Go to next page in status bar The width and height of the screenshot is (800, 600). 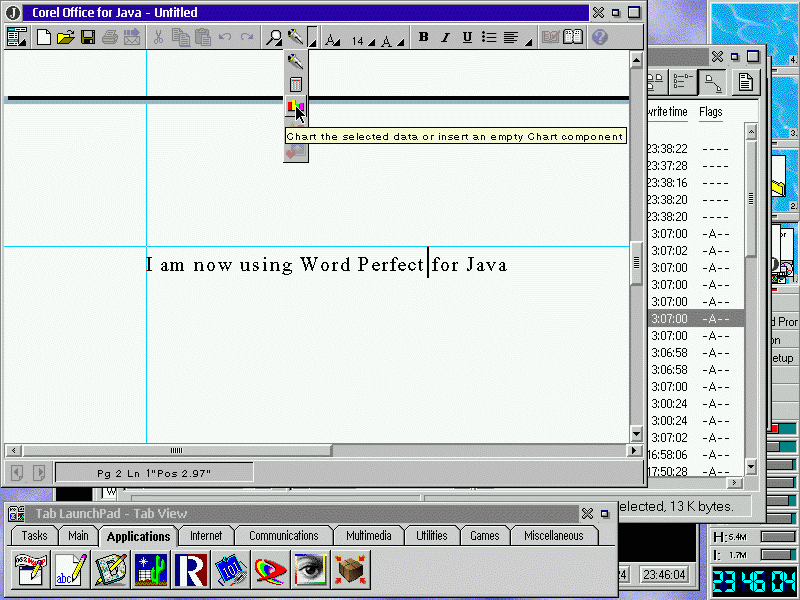point(39,472)
